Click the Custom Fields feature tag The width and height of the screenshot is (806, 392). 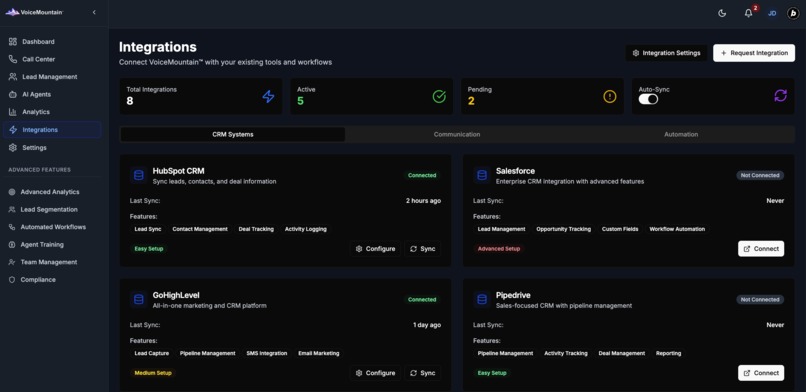(x=620, y=229)
